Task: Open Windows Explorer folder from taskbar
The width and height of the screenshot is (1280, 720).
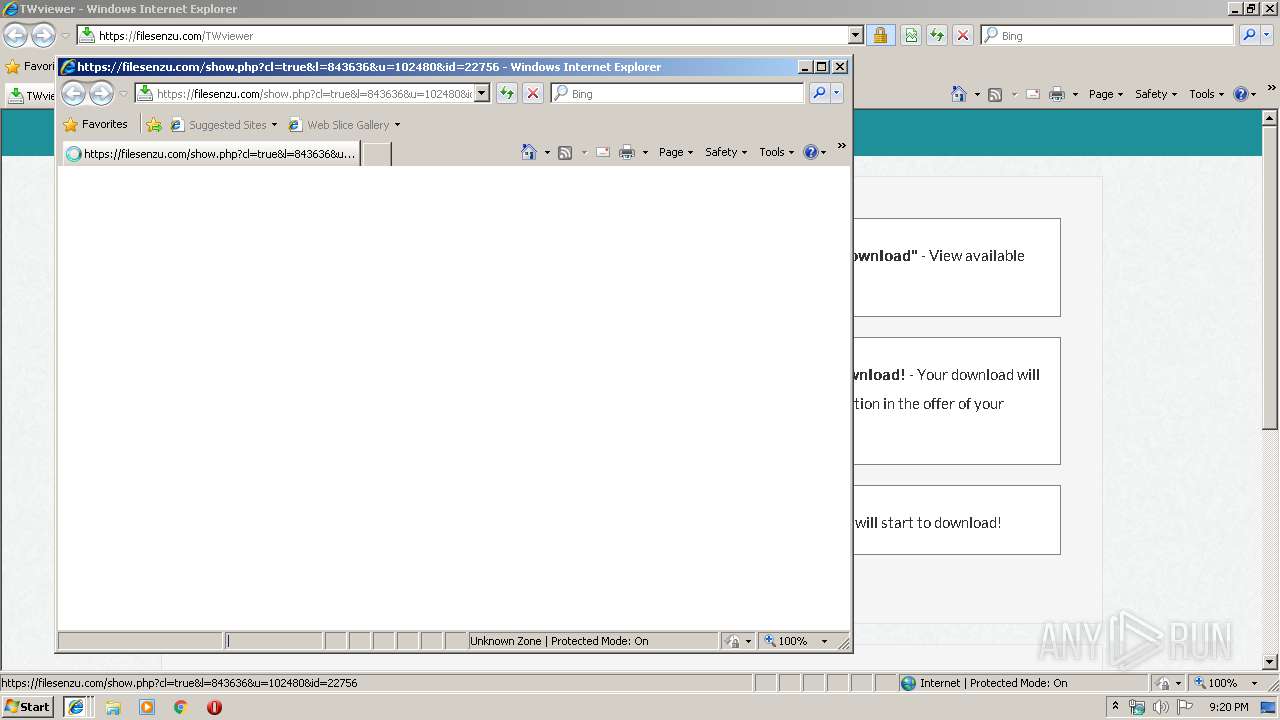Action: pos(113,707)
